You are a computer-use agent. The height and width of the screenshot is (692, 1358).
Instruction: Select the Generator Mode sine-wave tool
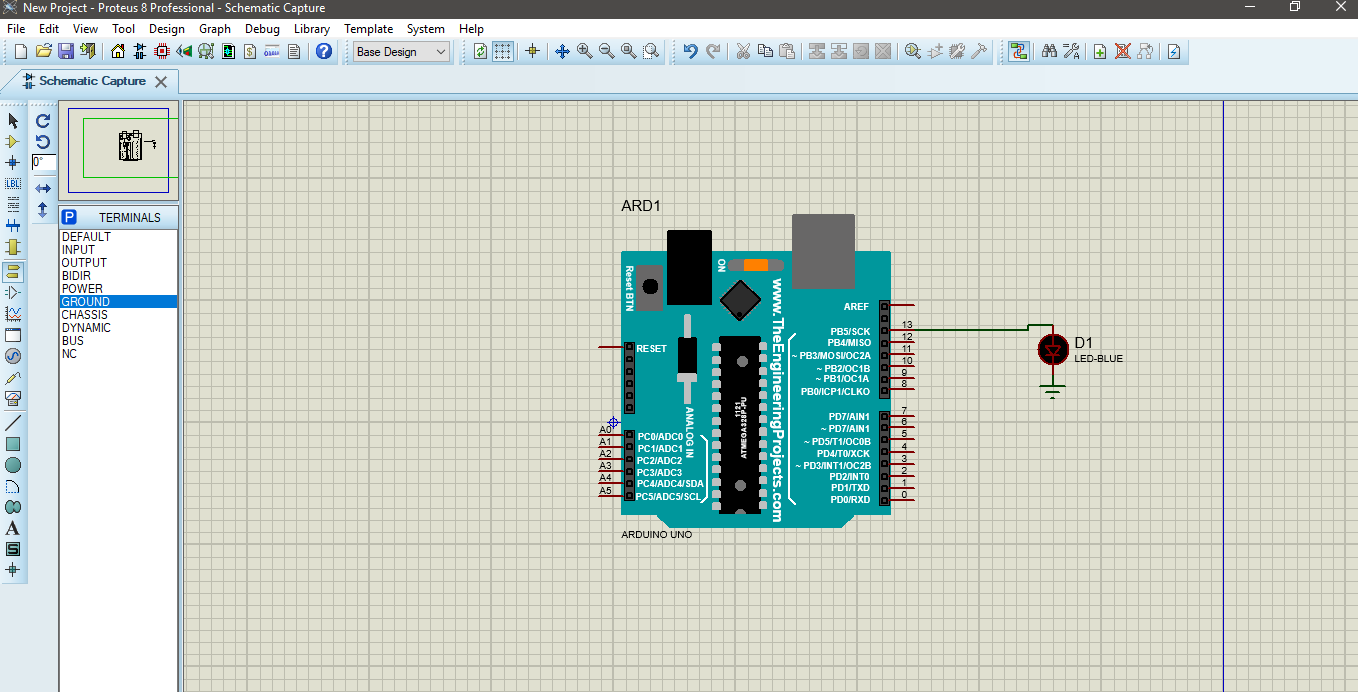pos(13,356)
